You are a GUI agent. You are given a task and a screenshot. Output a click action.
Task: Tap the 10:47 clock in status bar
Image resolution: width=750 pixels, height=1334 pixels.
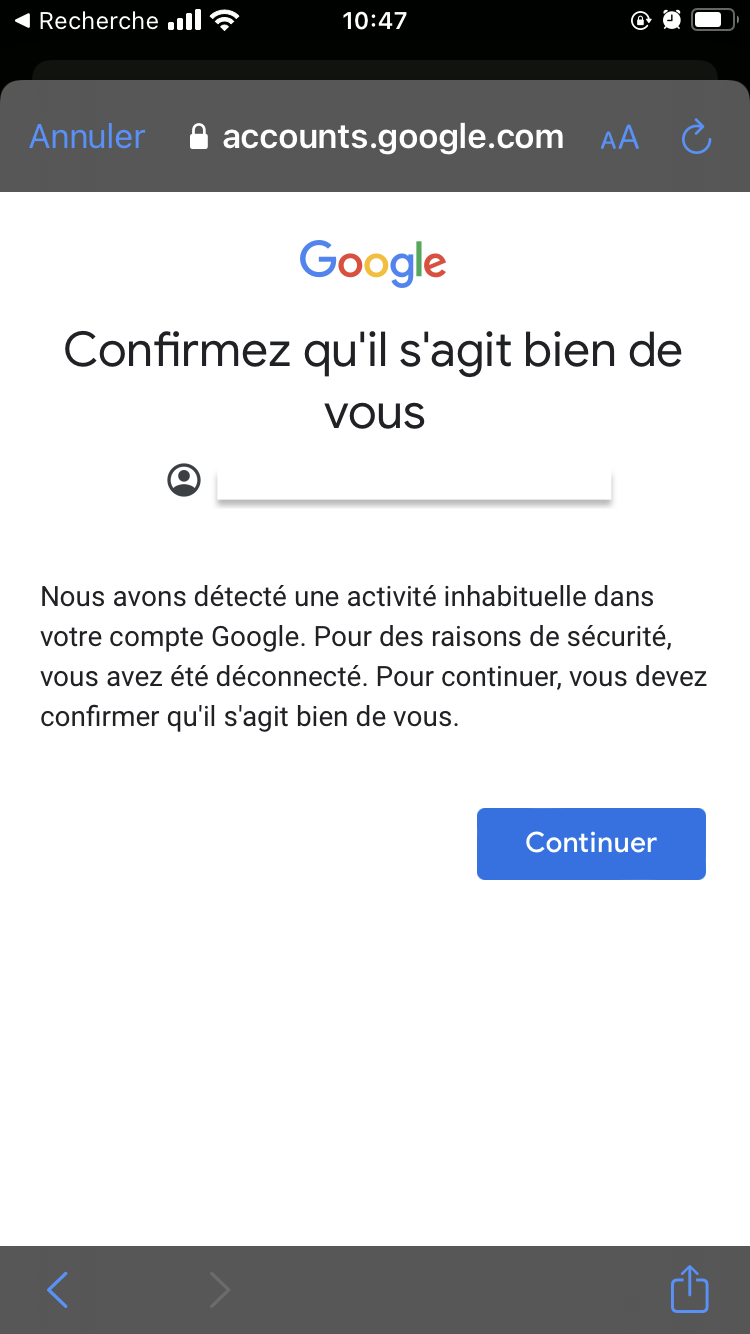point(375,20)
